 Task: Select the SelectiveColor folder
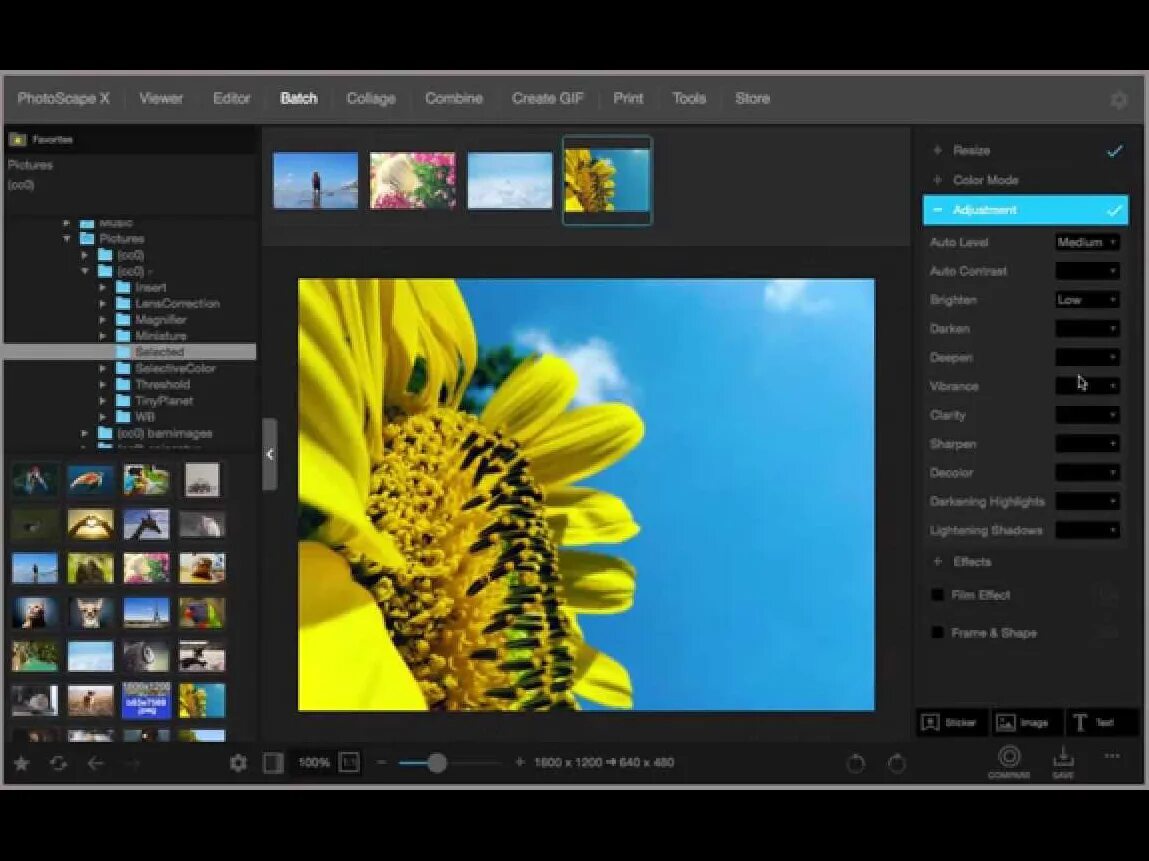point(174,368)
